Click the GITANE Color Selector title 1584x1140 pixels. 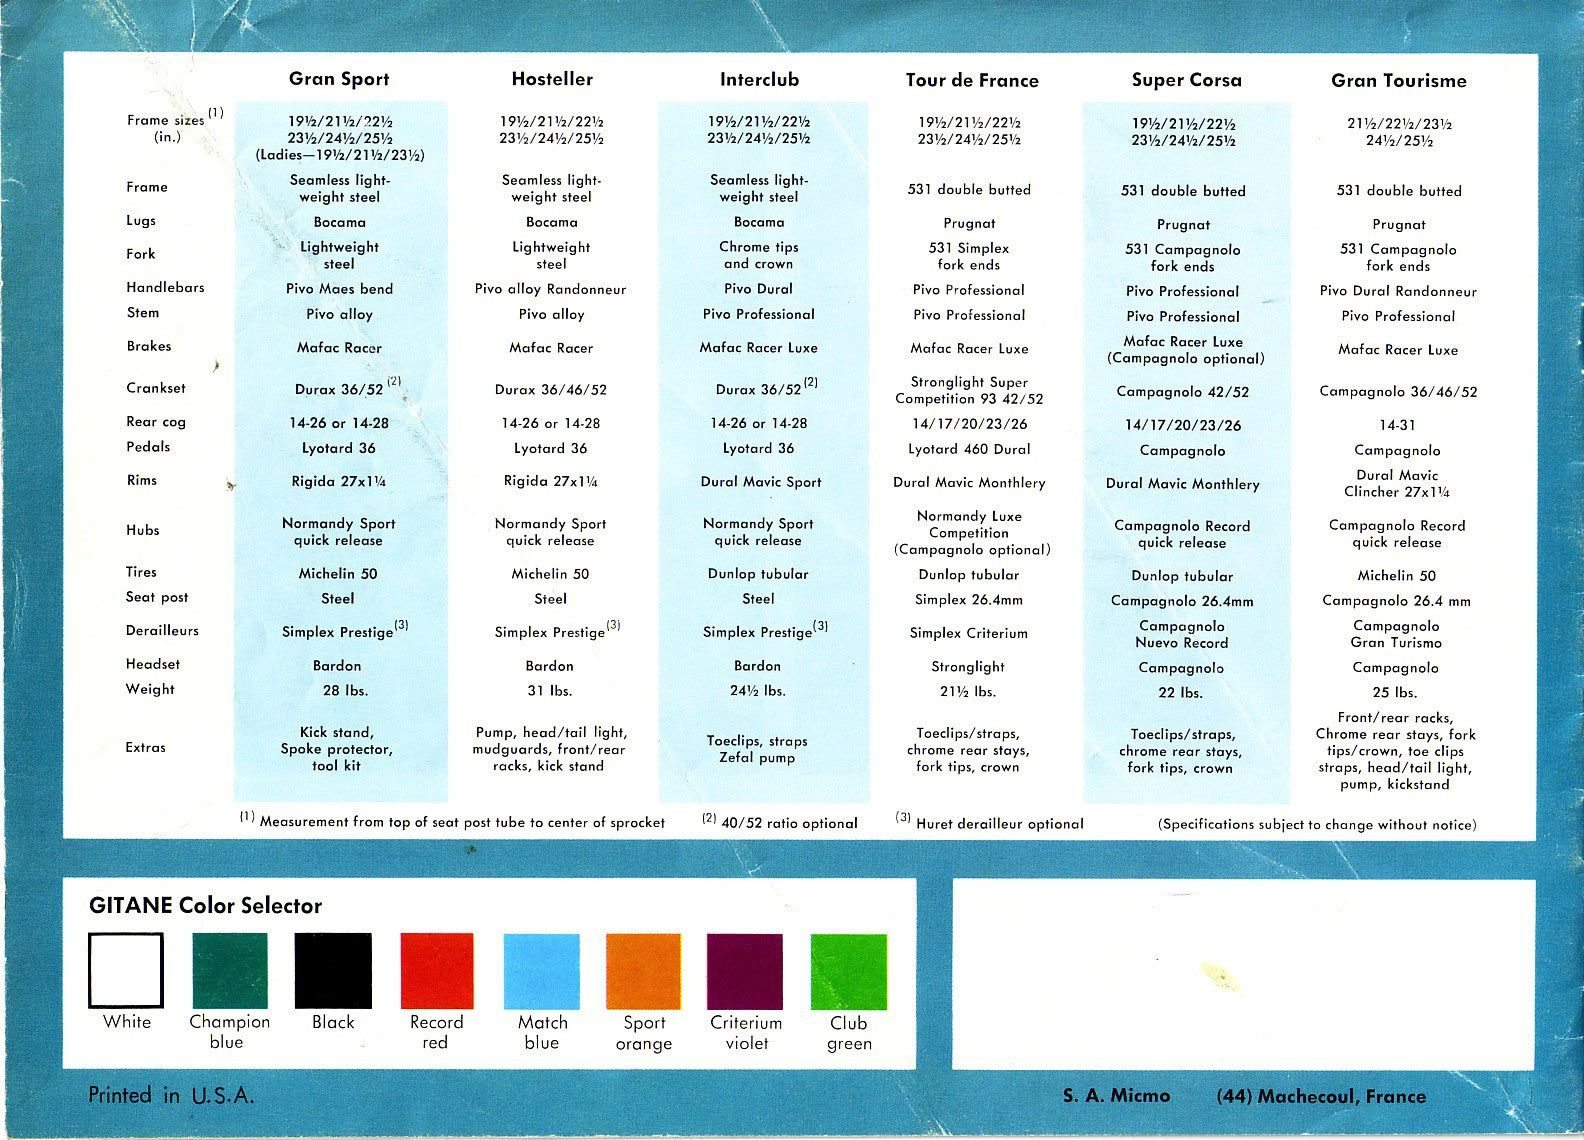205,905
